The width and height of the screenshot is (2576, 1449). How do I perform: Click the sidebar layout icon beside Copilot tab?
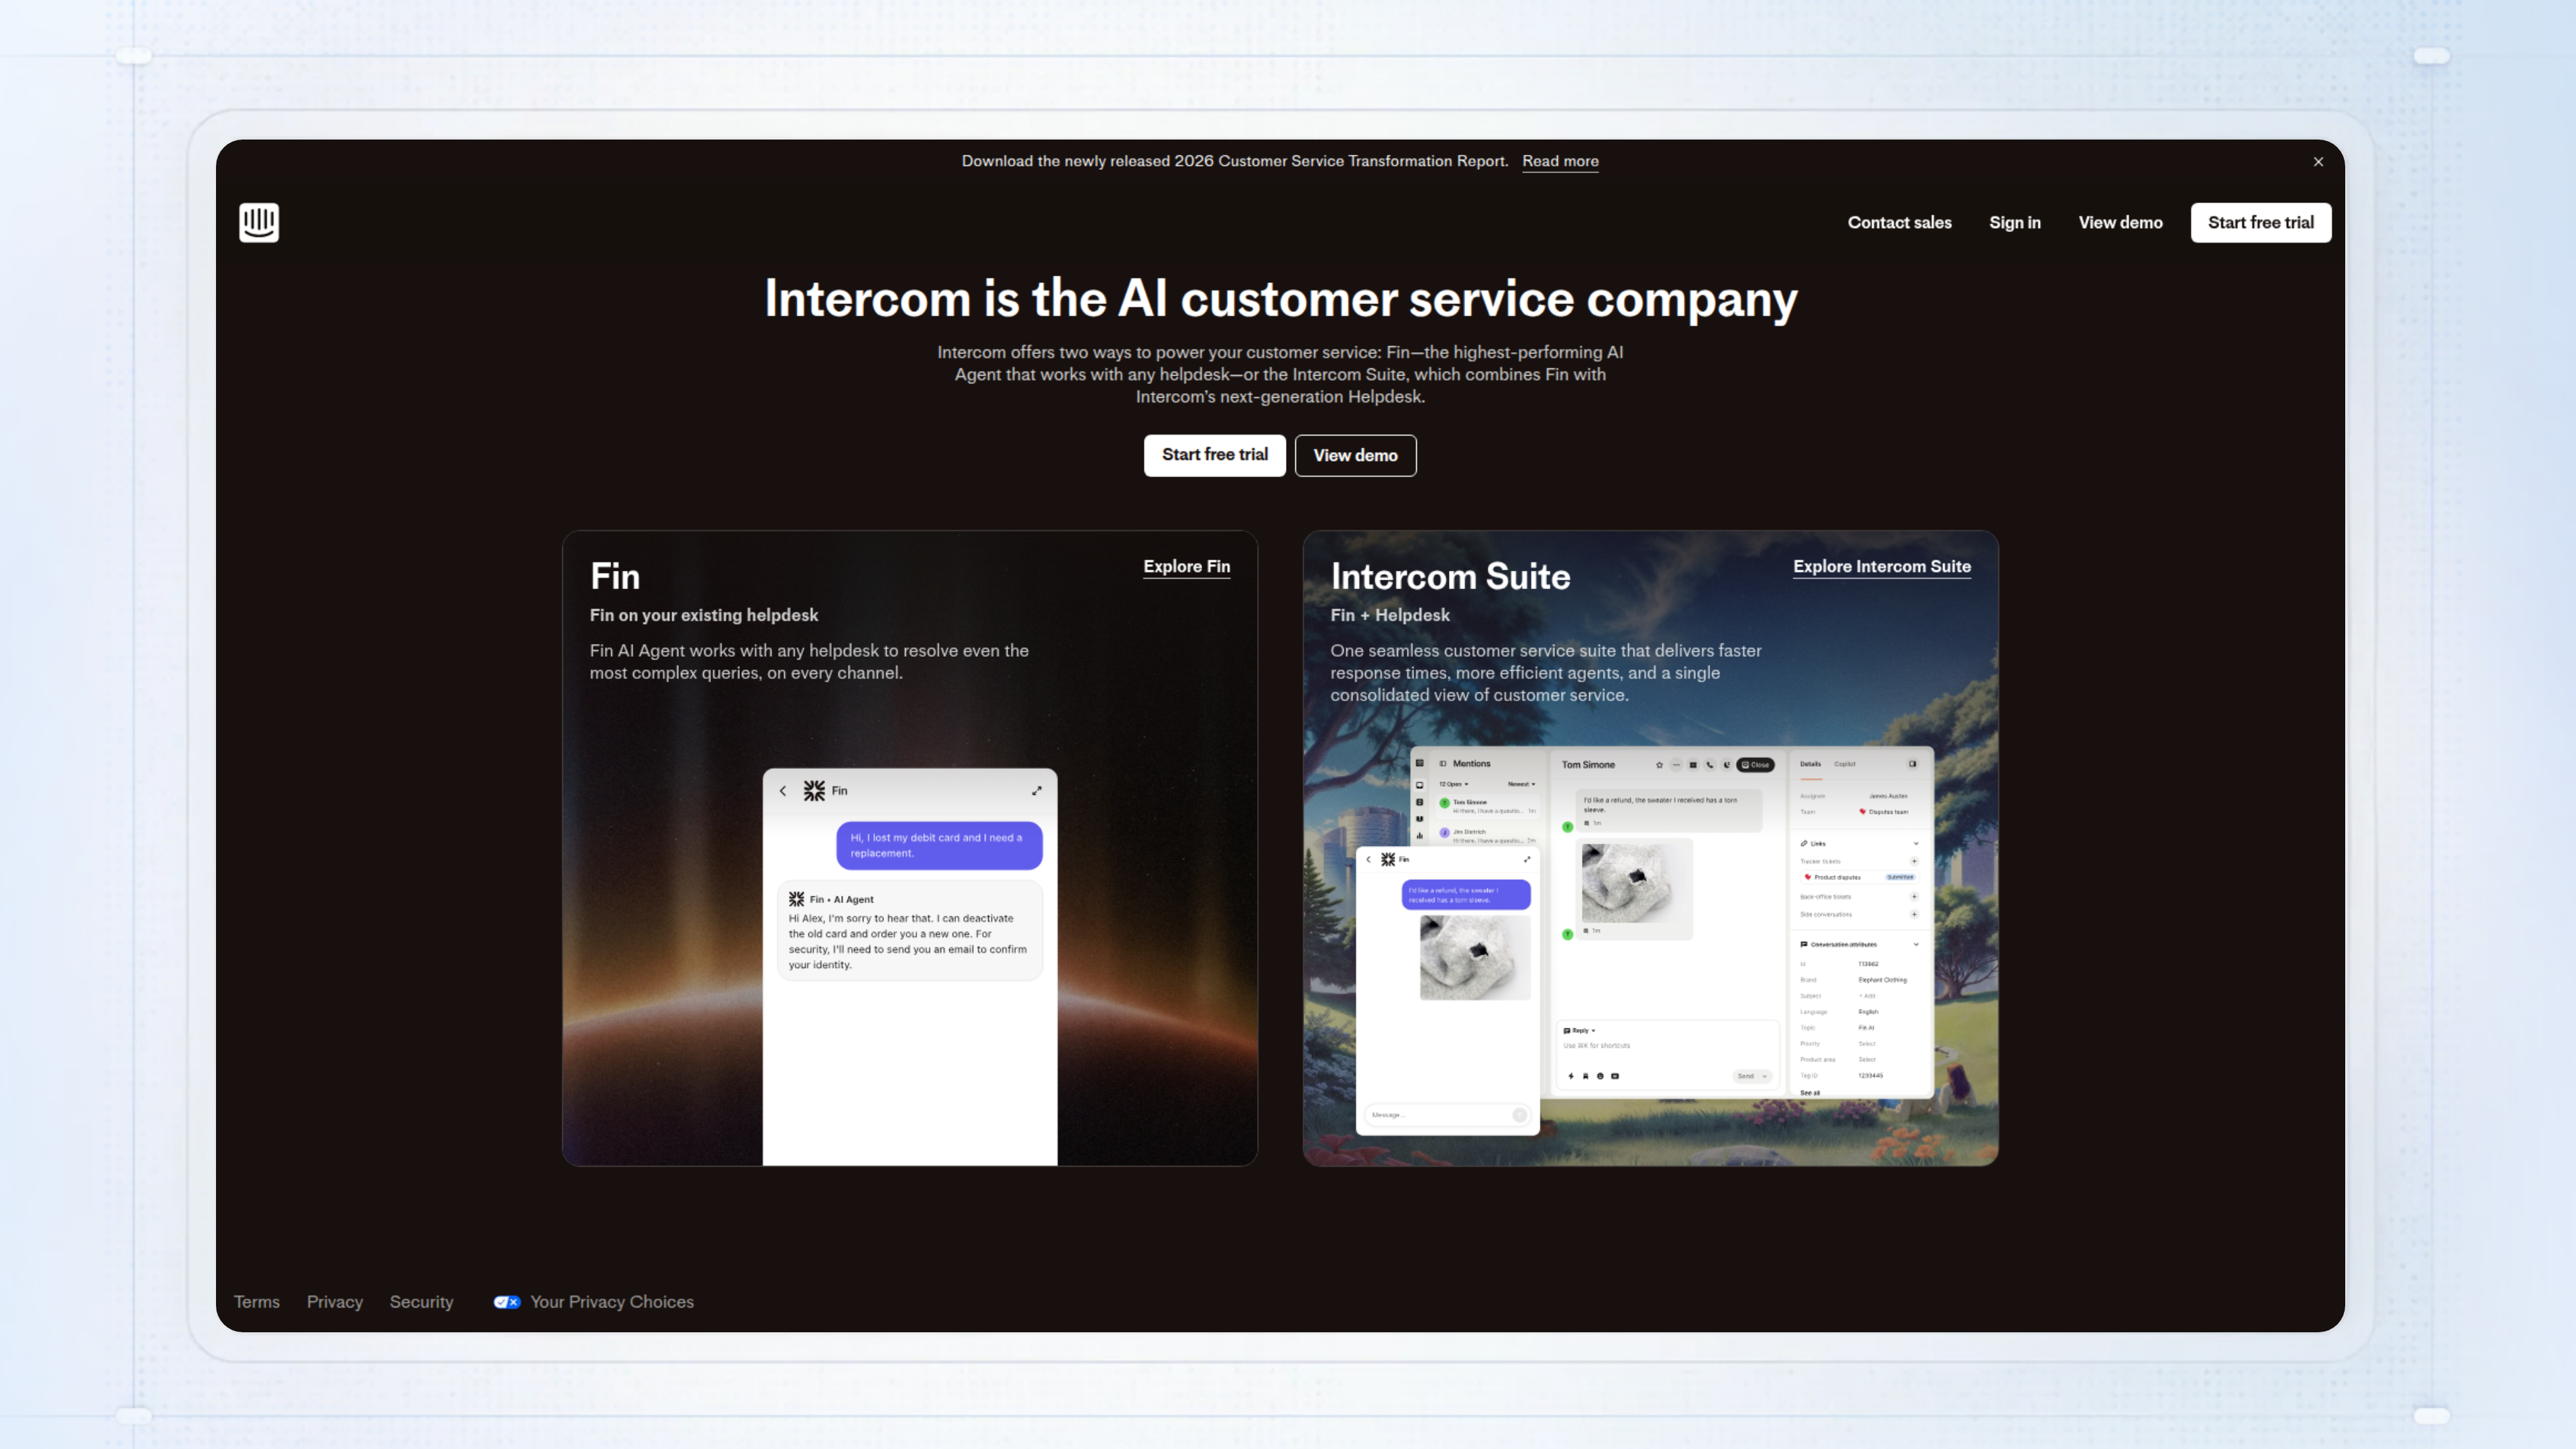tap(1912, 764)
